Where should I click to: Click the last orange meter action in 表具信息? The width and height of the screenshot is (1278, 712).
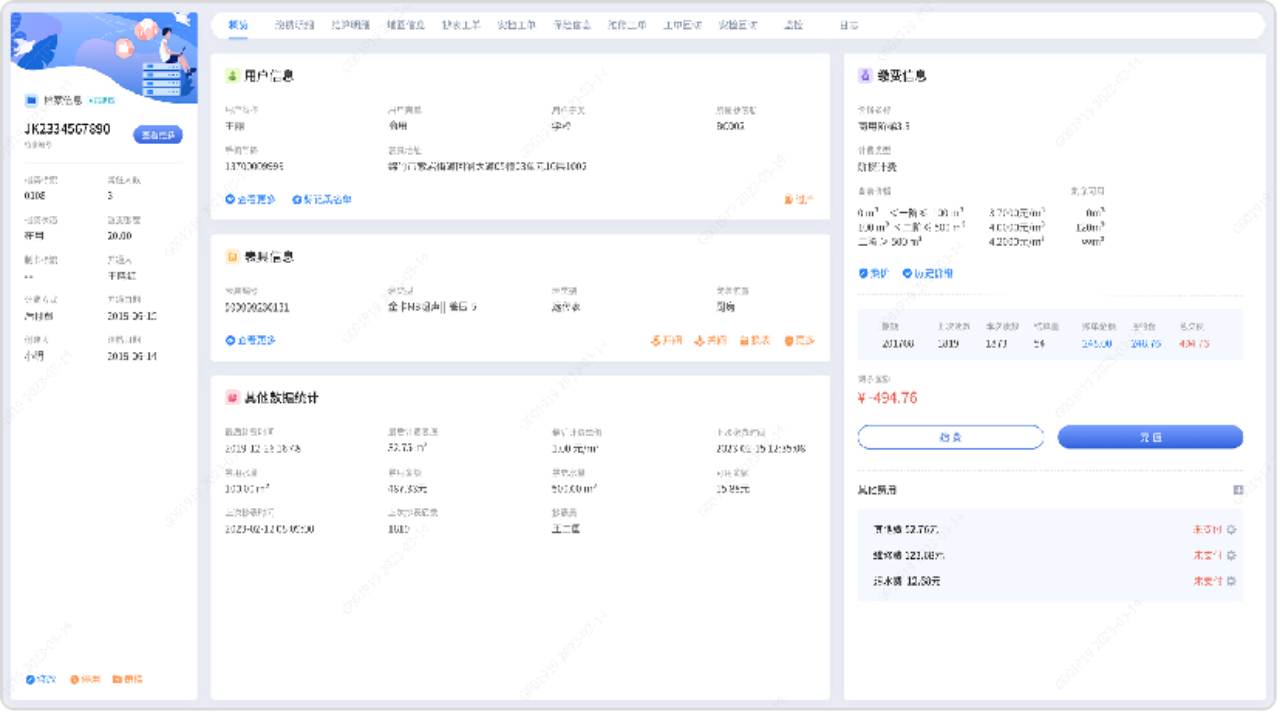click(800, 341)
